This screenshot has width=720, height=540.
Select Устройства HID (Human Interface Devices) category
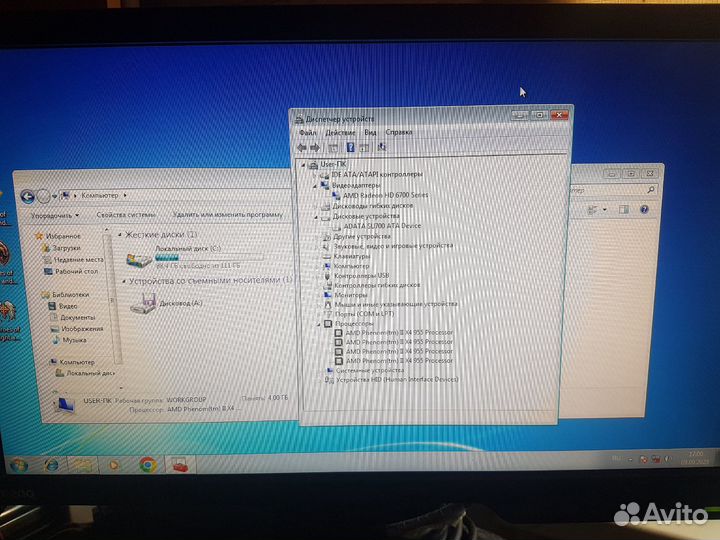(397, 380)
